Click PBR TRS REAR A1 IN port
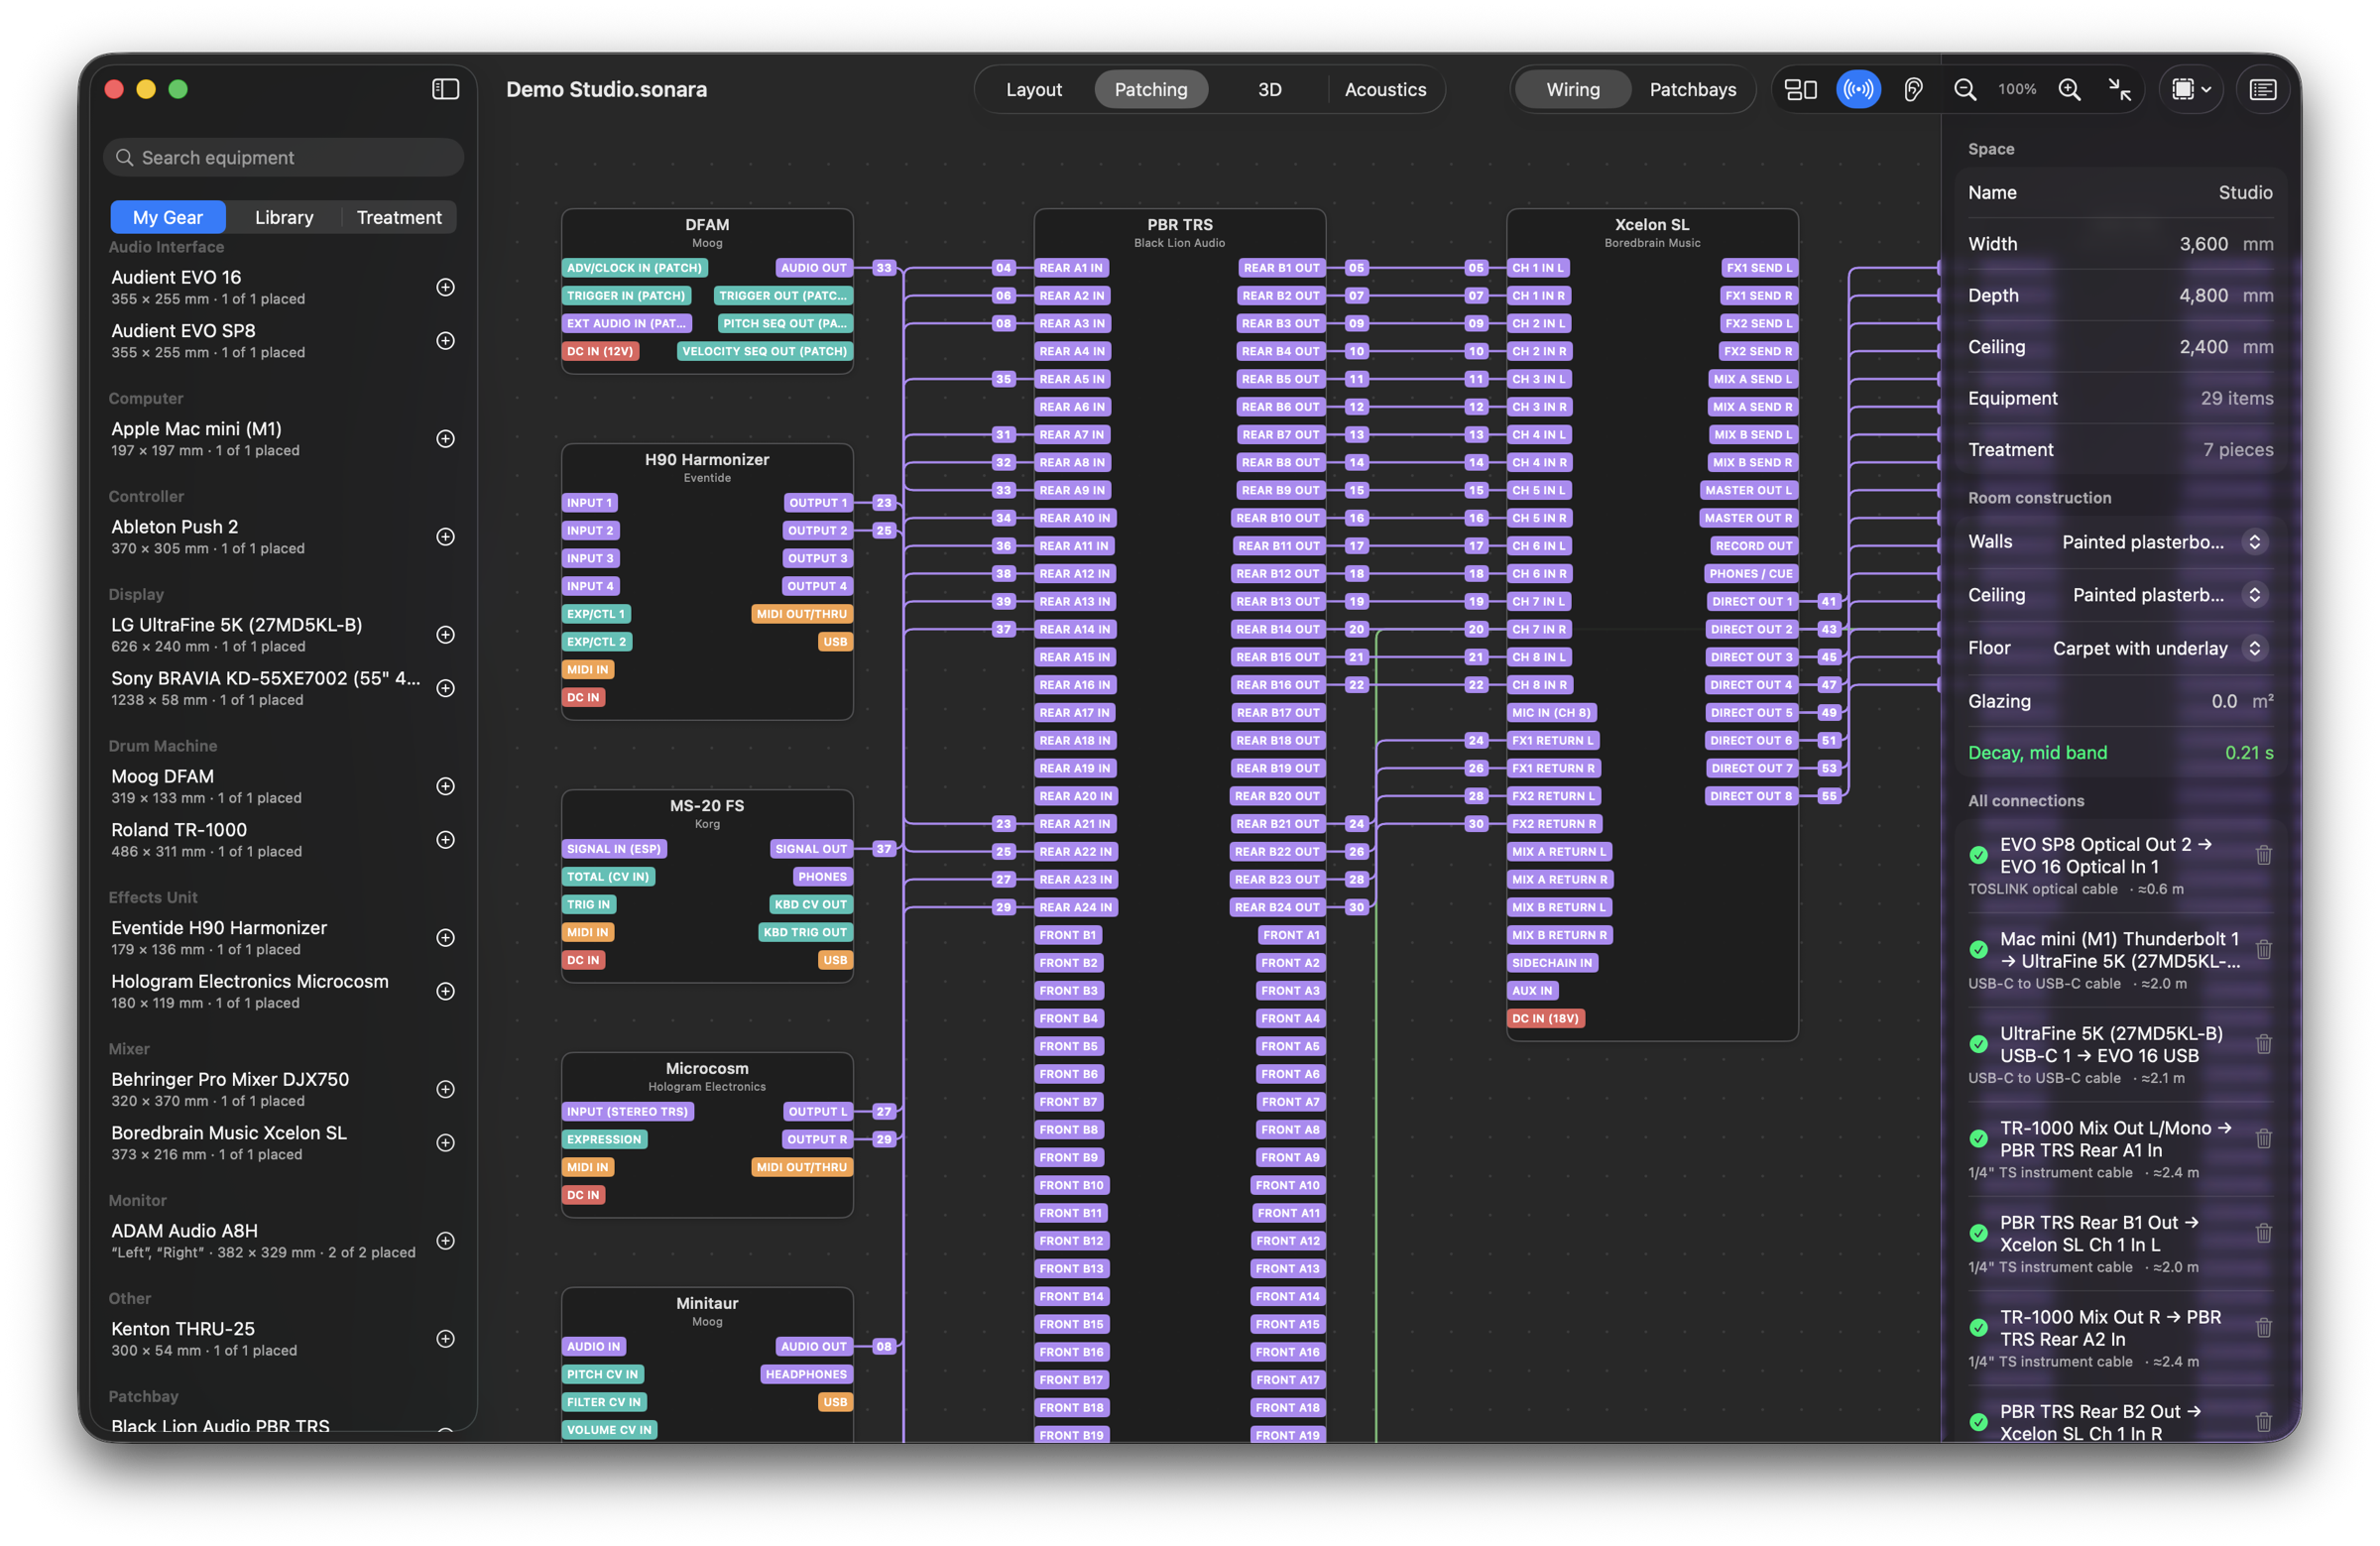This screenshot has height=1546, width=2380. point(1071,268)
